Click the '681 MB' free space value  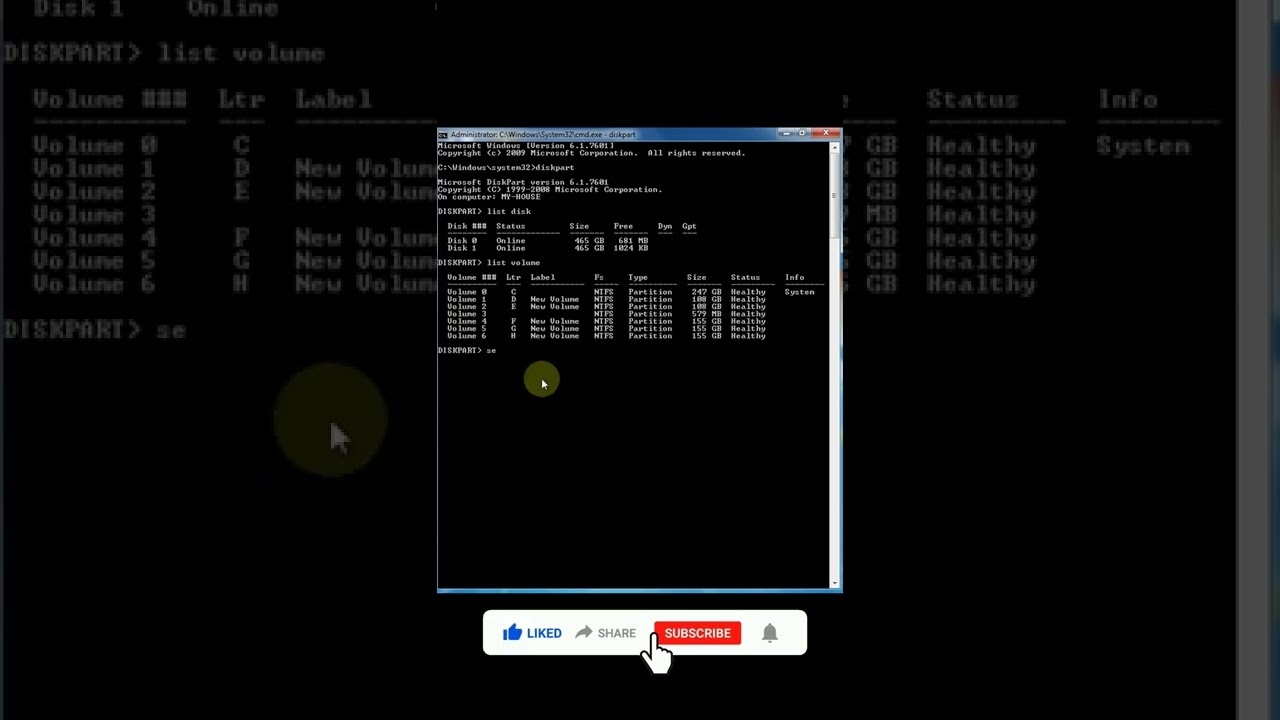(x=633, y=241)
